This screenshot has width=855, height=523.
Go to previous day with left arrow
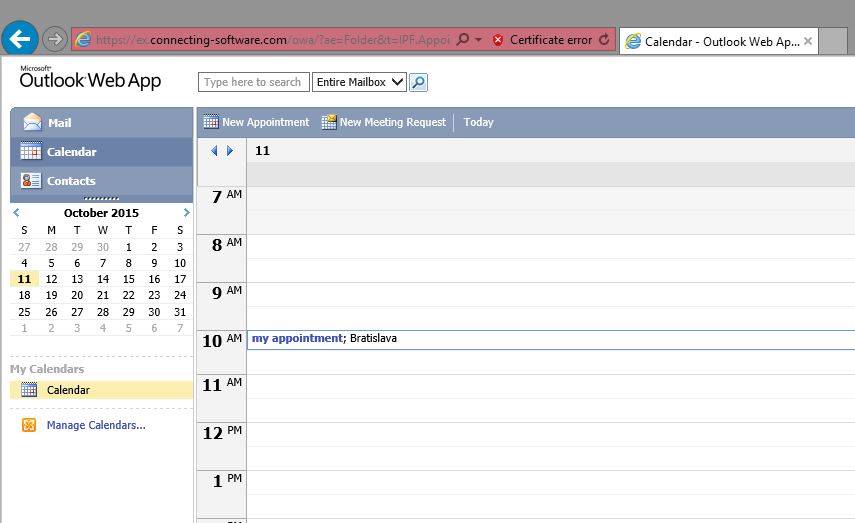(214, 151)
